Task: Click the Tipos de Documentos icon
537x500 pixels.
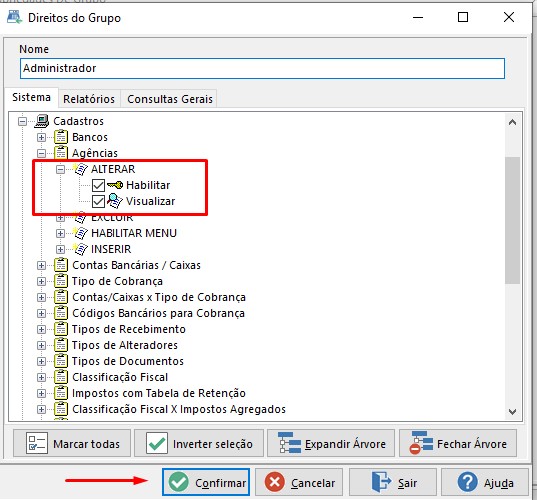Action: (x=61, y=361)
